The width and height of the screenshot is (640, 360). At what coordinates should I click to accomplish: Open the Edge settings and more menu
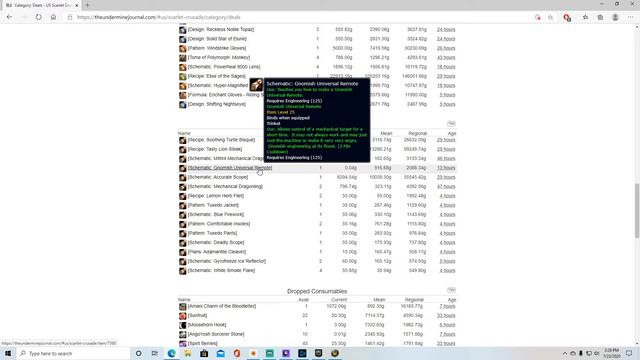[630, 17]
